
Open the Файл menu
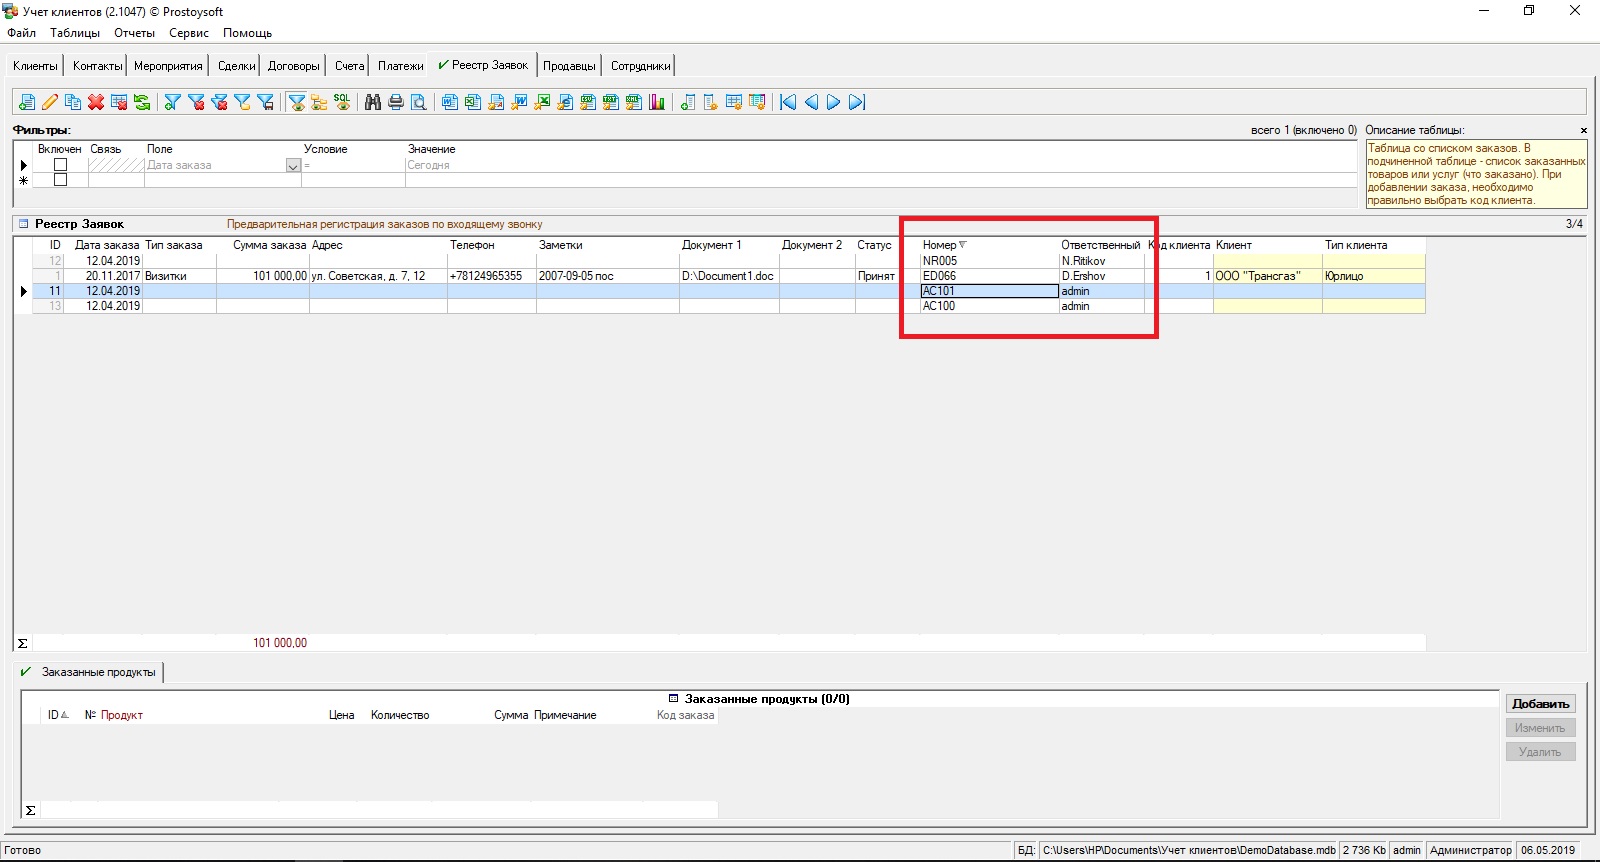(x=21, y=33)
